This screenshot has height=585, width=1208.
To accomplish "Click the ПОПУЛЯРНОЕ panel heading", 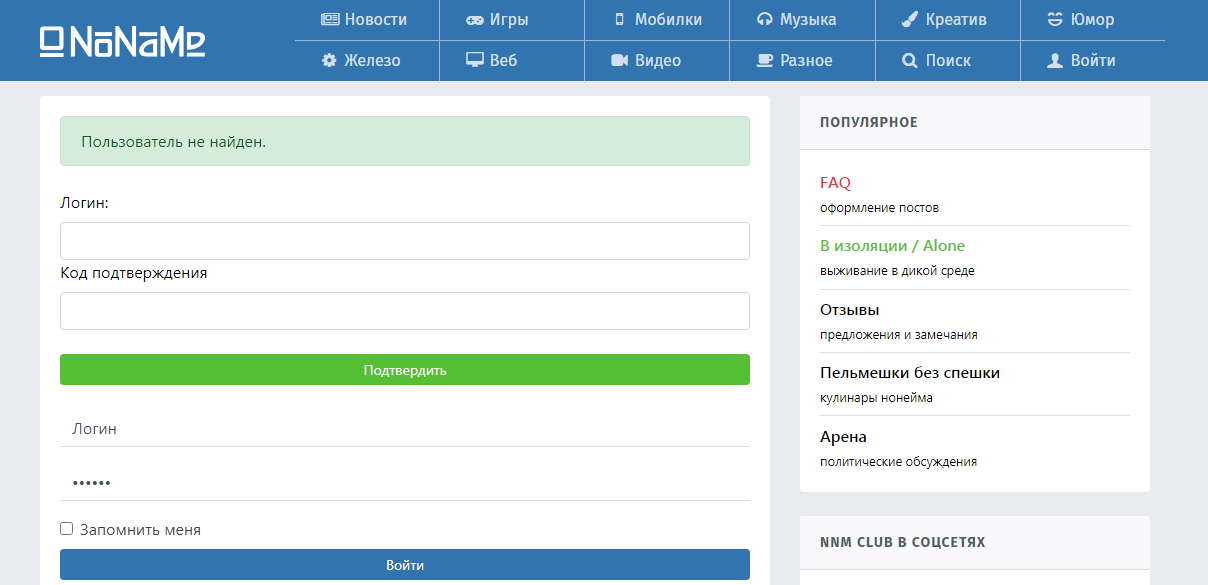I will point(868,123).
